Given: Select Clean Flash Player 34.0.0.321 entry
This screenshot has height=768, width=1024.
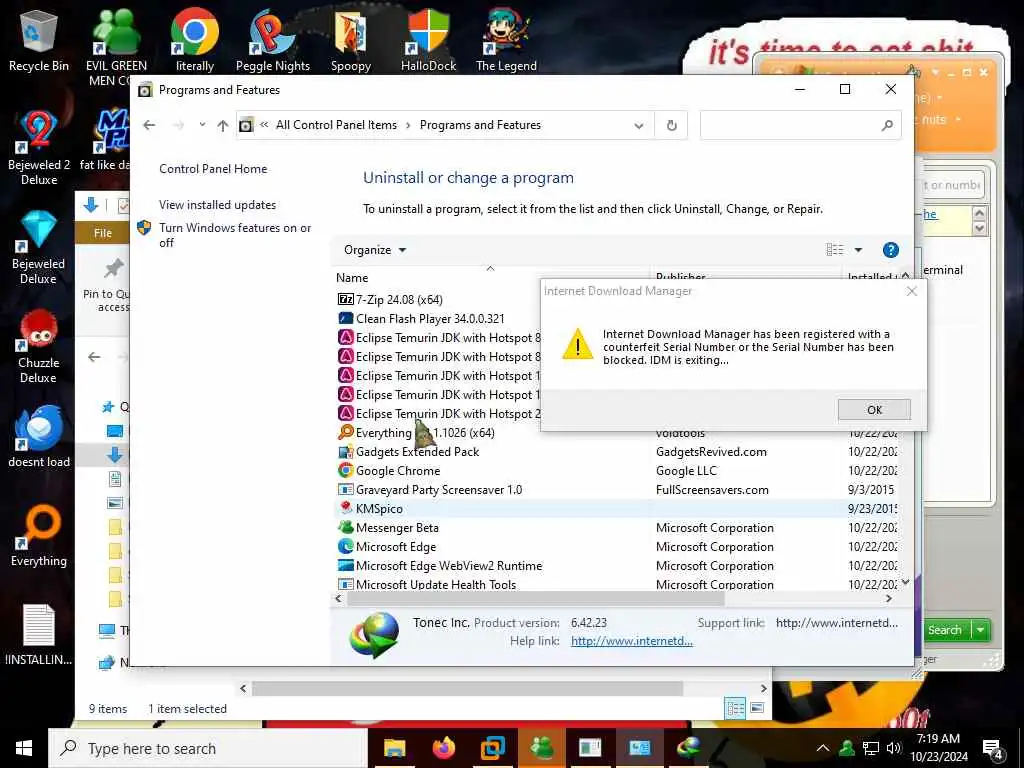Looking at the screenshot, I should tap(430, 319).
